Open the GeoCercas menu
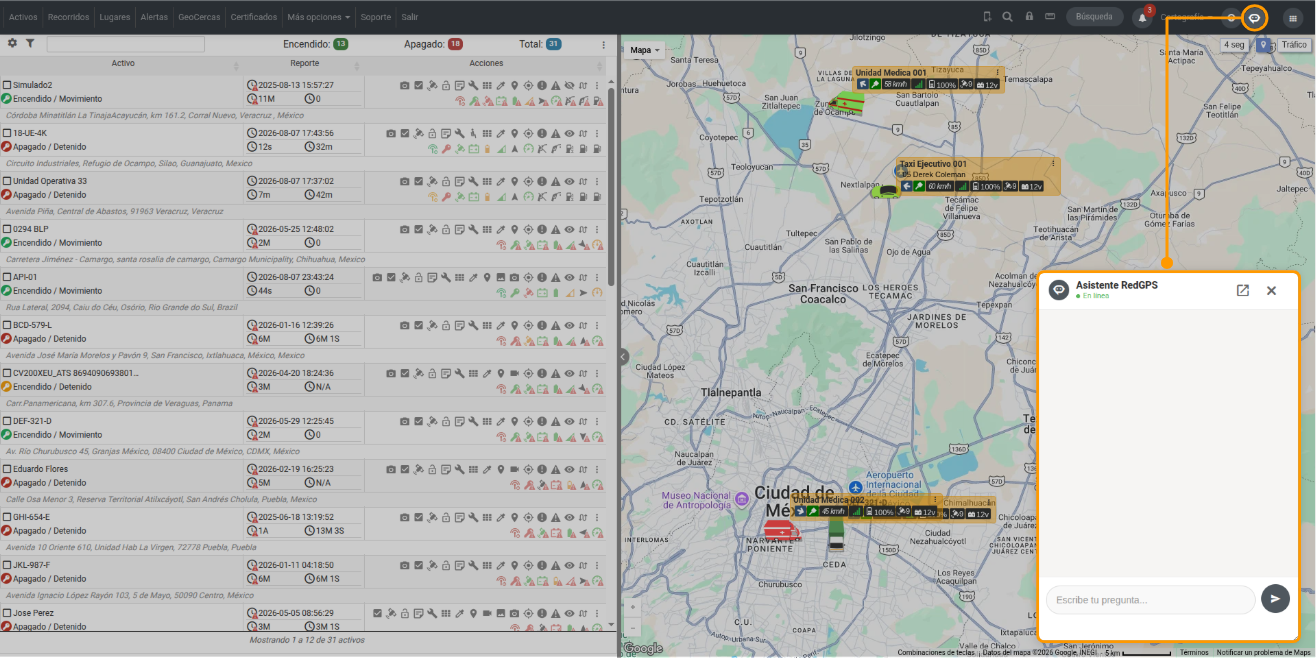 198,17
